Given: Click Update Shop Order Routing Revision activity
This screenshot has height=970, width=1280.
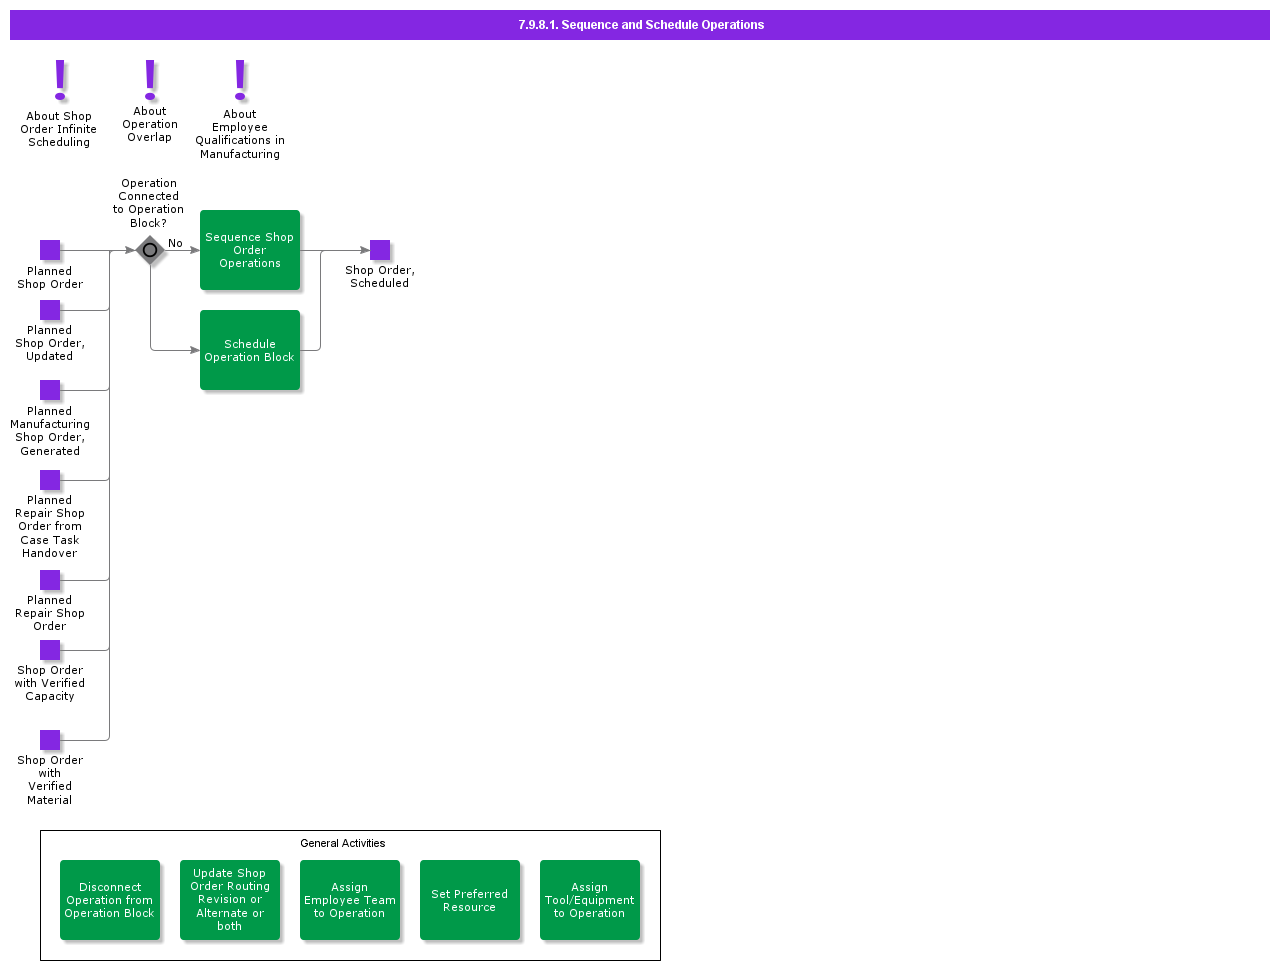Looking at the screenshot, I should [230, 900].
